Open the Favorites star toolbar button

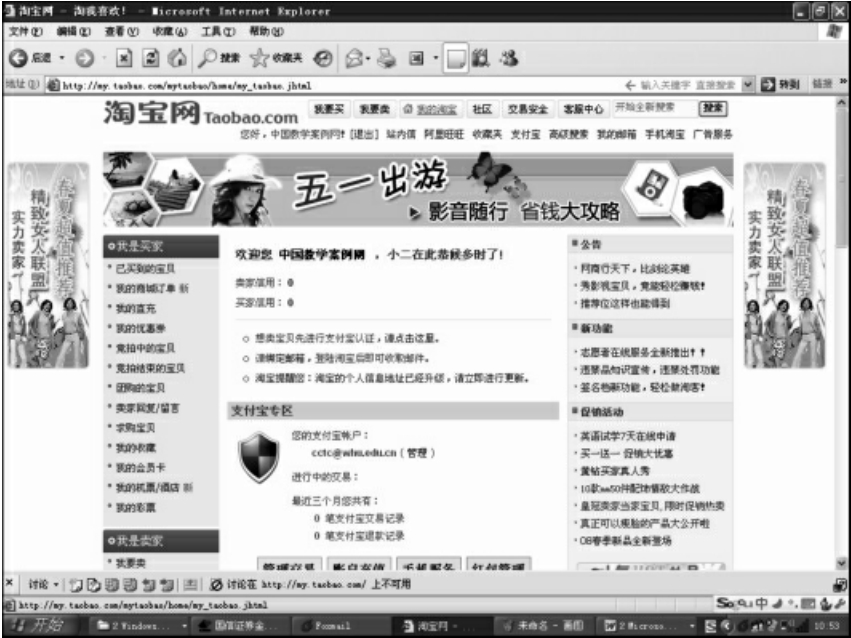point(276,58)
